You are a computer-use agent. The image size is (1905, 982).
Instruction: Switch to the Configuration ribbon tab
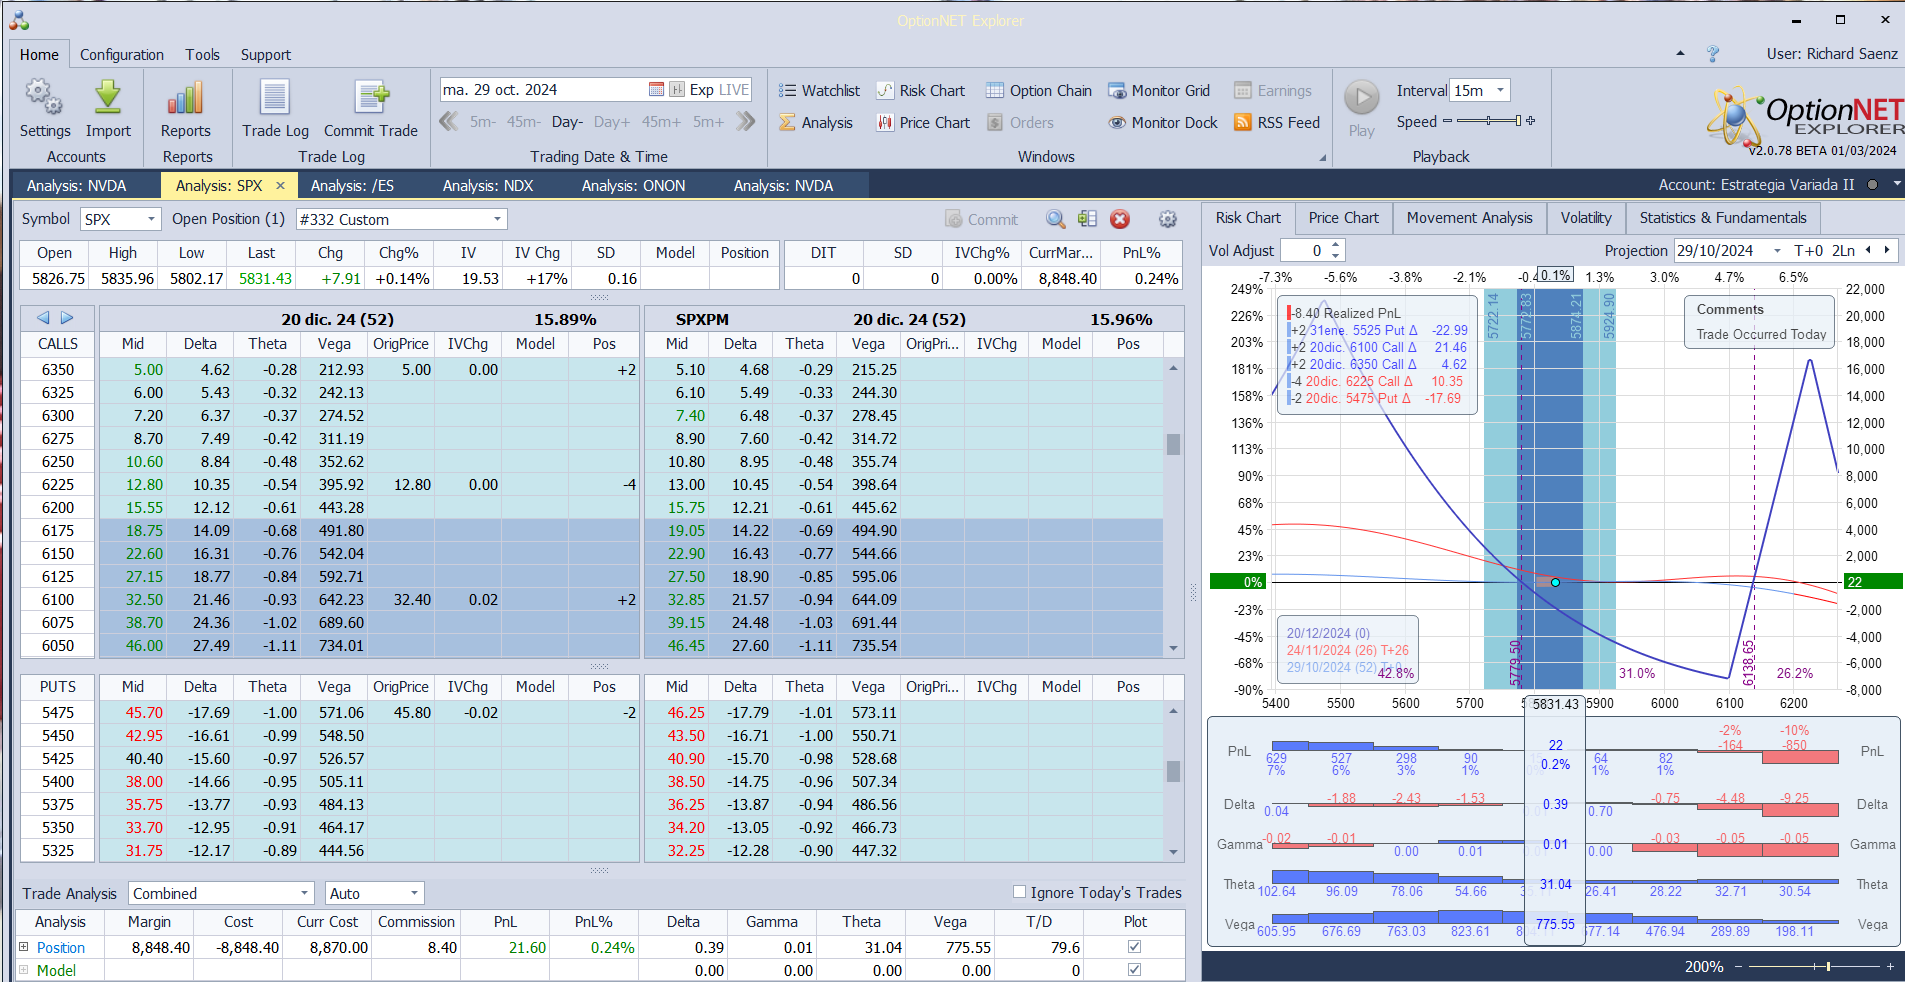(122, 55)
